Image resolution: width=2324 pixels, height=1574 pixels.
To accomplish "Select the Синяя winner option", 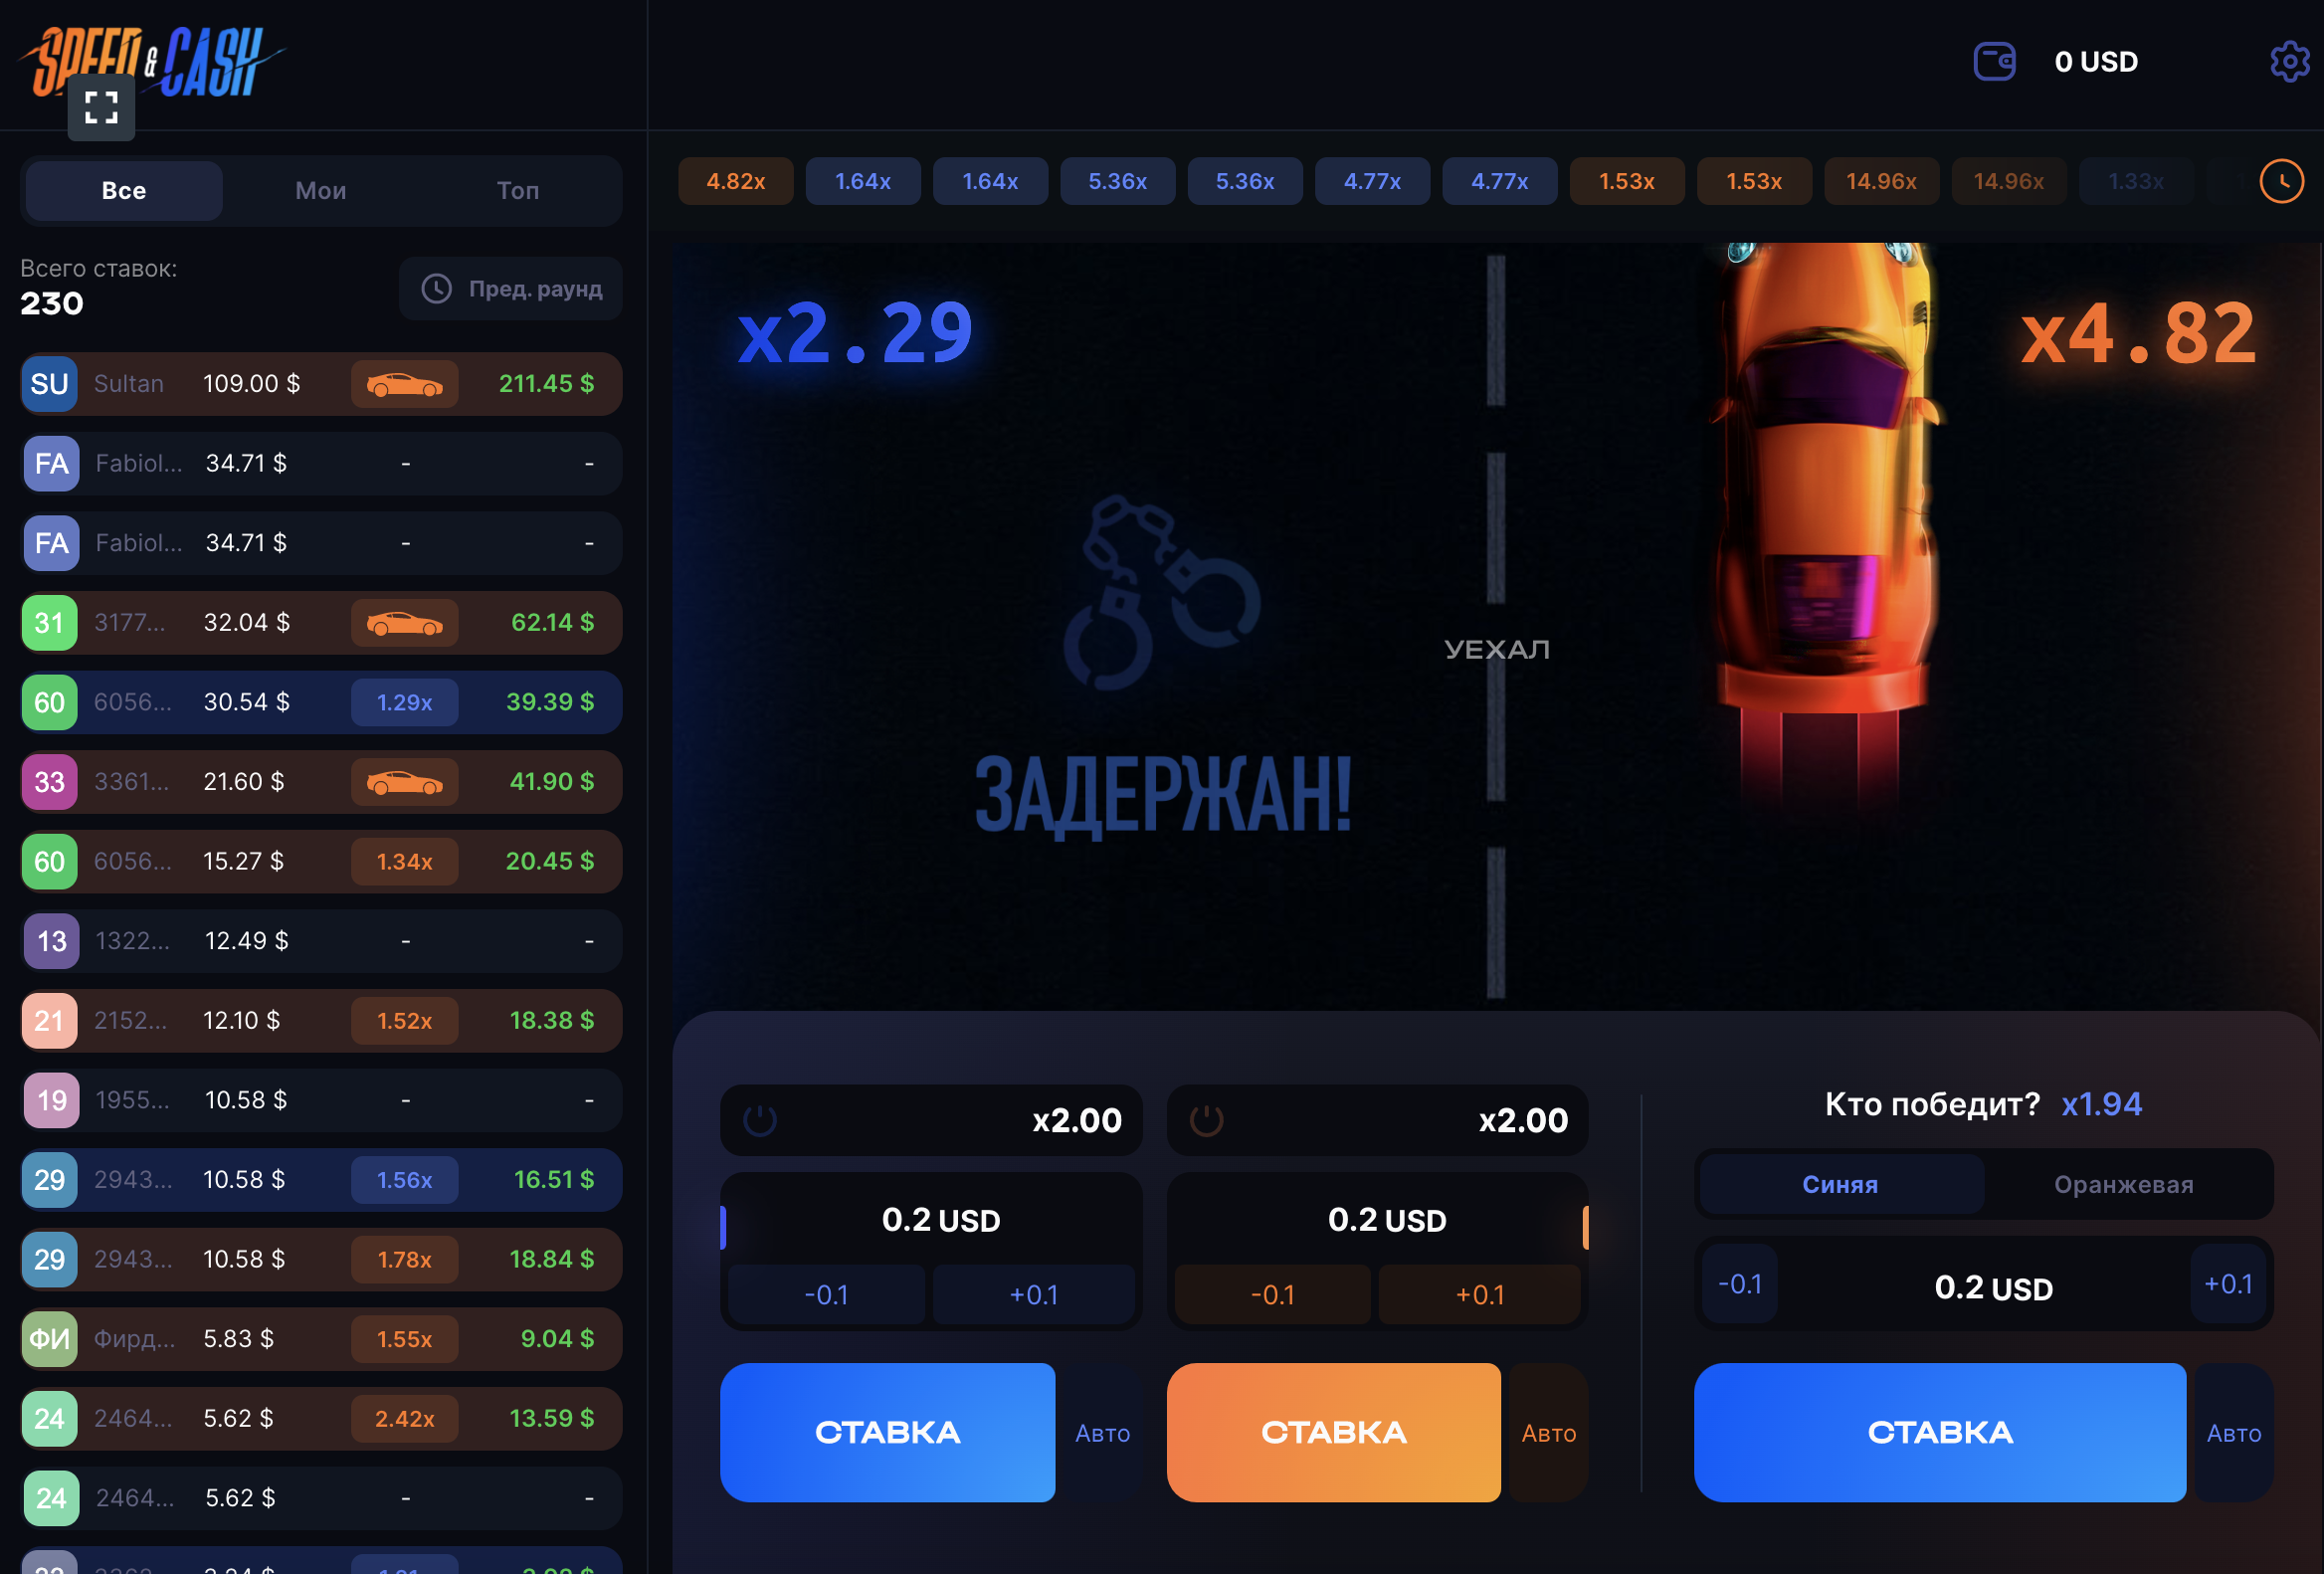I will 1840,1184.
